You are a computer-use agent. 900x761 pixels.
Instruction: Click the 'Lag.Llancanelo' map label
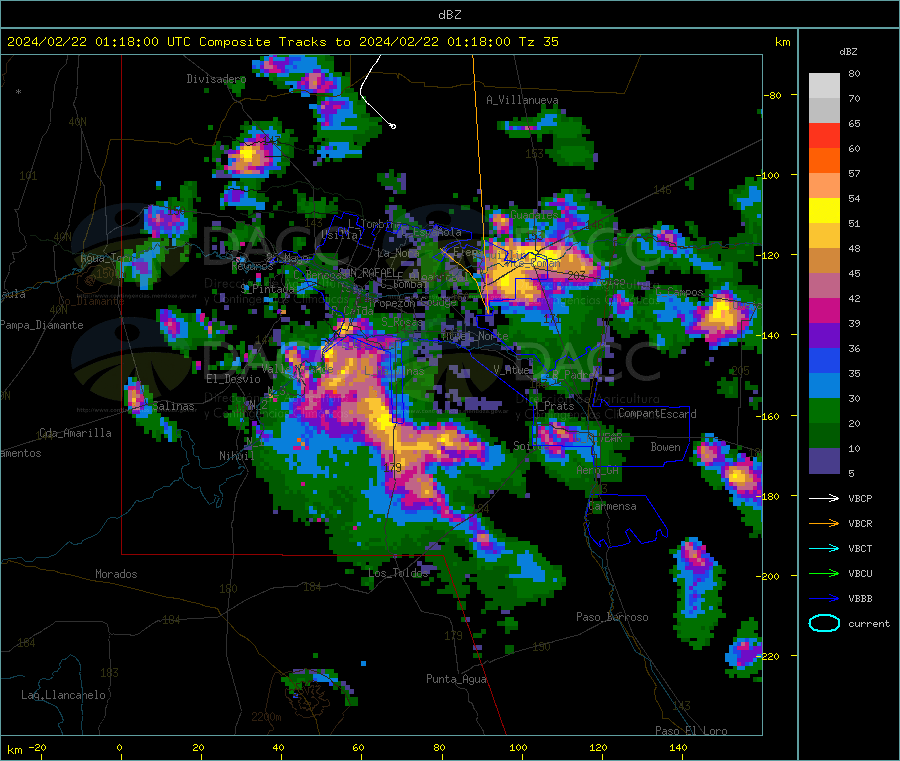pos(63,695)
